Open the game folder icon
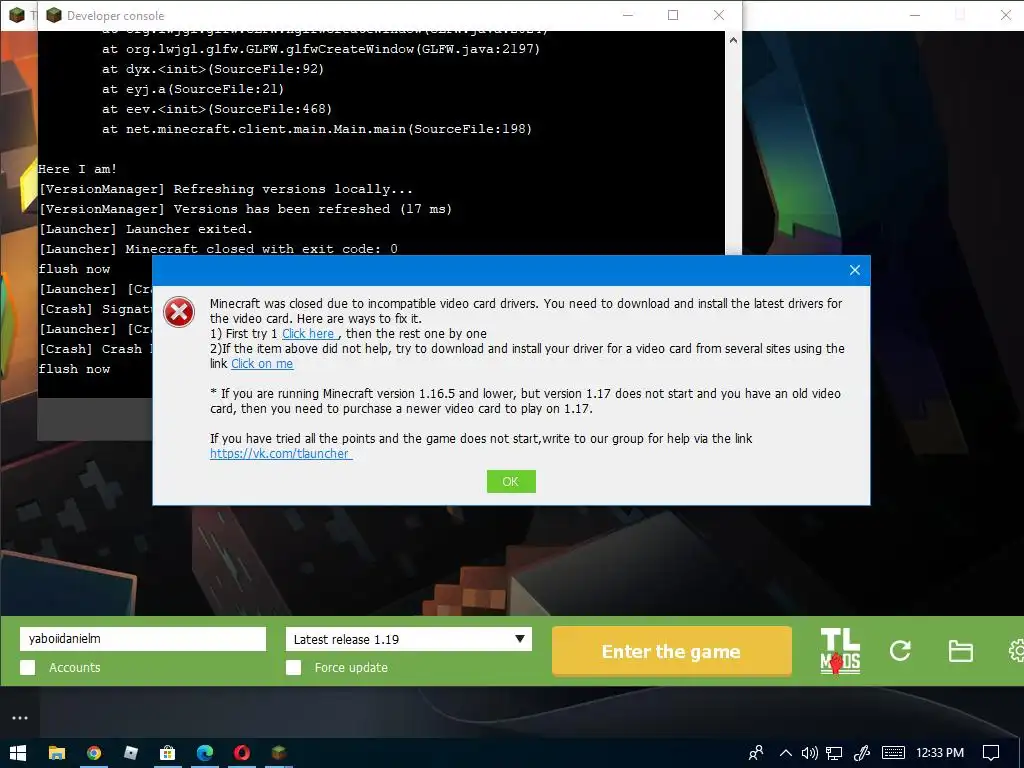Viewport: 1024px width, 768px height. [960, 651]
